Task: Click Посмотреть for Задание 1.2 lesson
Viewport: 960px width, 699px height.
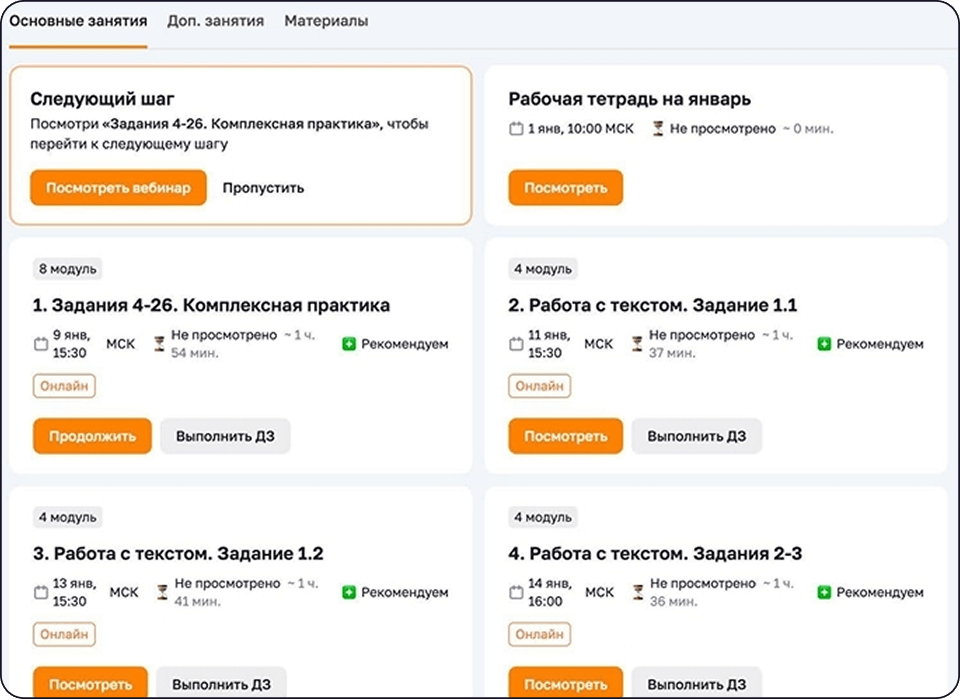Action: [90, 683]
